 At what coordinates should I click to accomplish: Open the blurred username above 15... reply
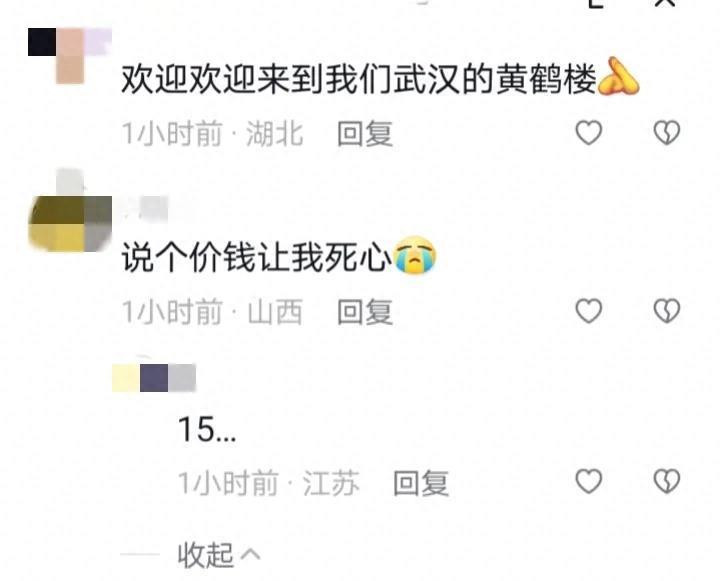pos(154,378)
